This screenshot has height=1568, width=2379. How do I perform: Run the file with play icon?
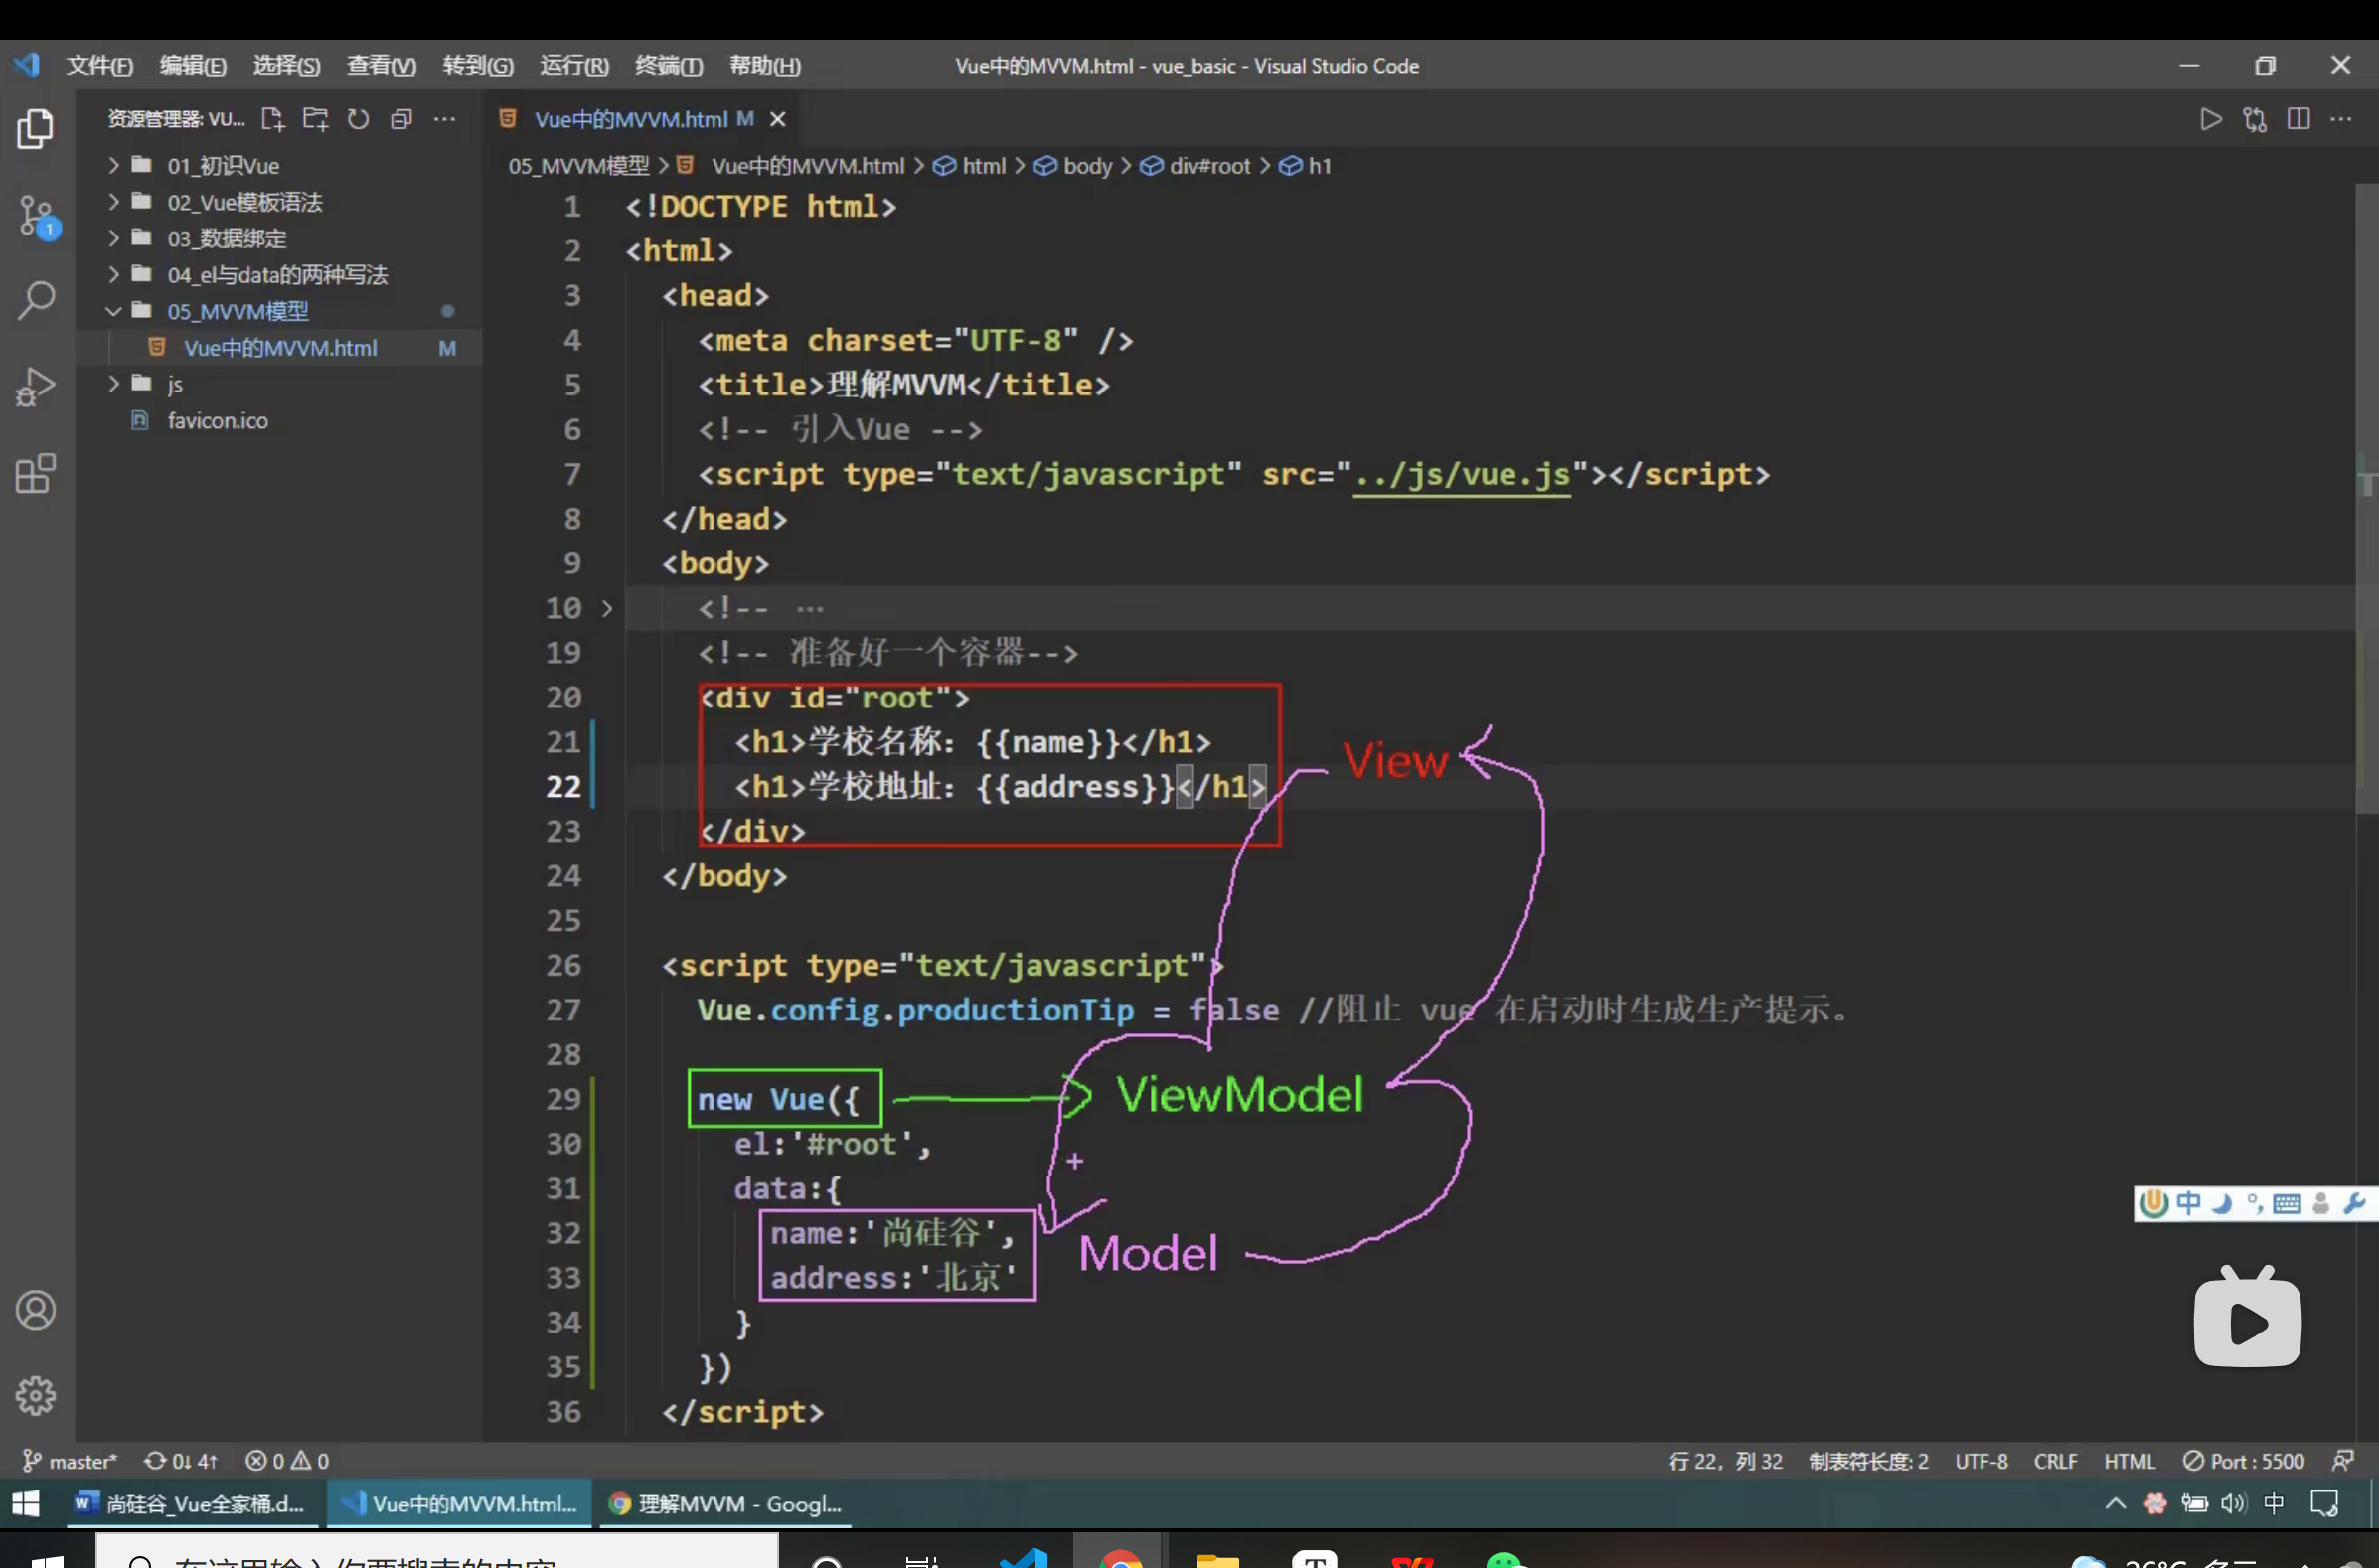[2210, 120]
